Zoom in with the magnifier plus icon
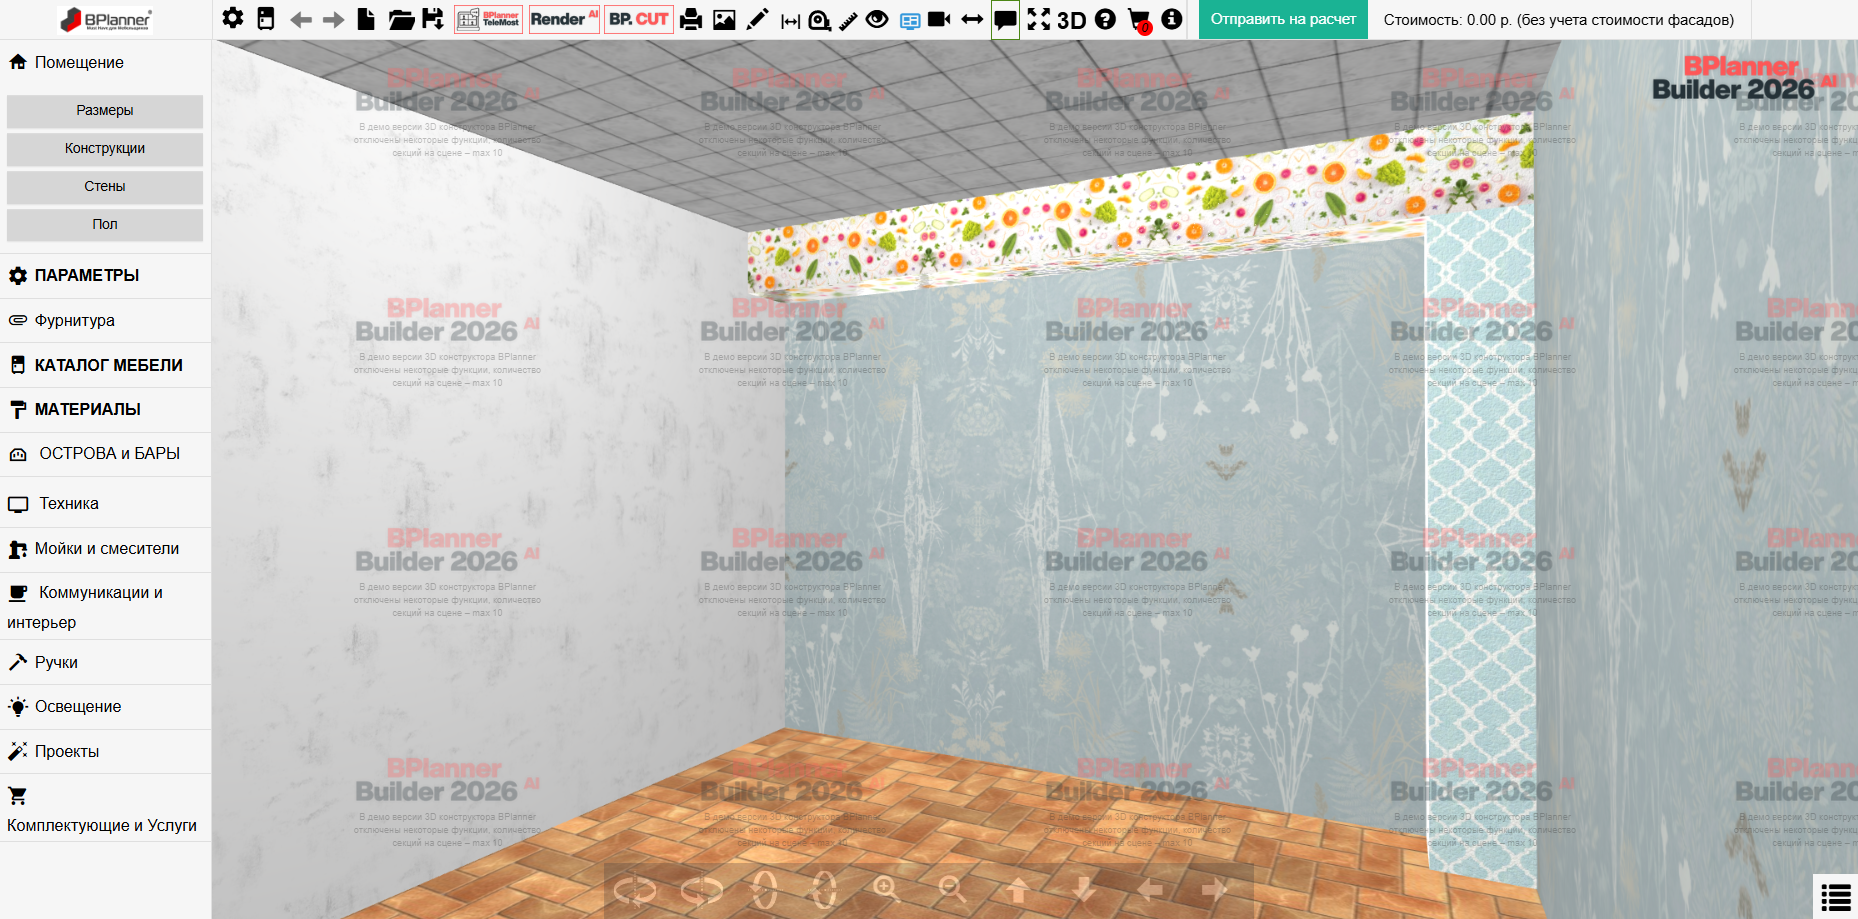This screenshot has height=919, width=1858. (x=886, y=889)
